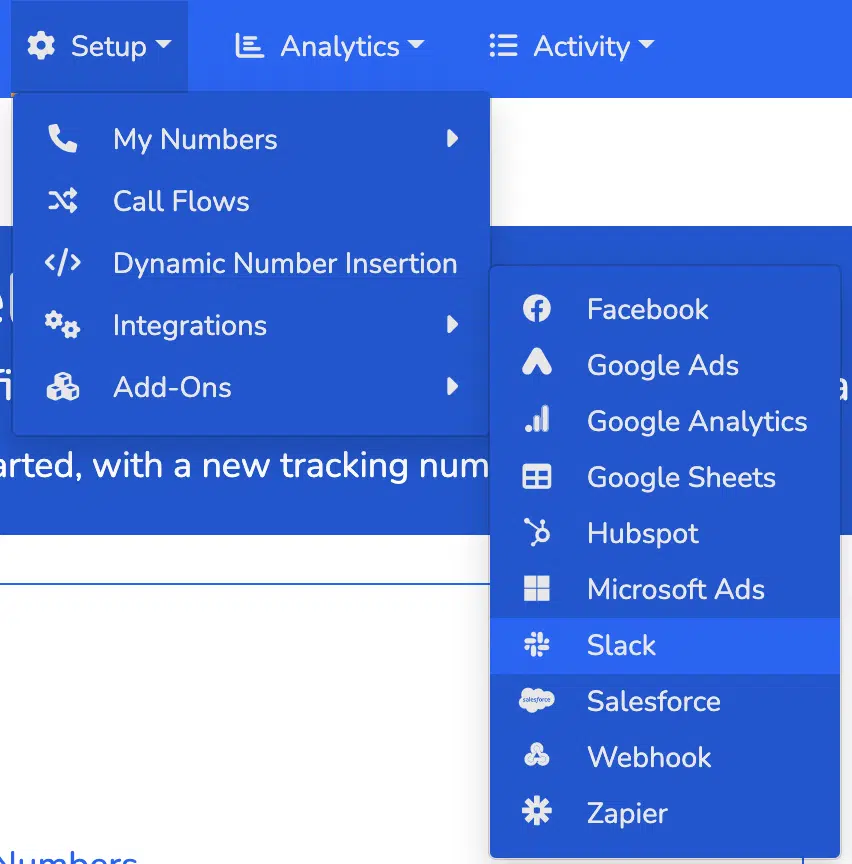Expand the Add-Ons submenu arrow
Screen dimensions: 852x864
coord(452,386)
